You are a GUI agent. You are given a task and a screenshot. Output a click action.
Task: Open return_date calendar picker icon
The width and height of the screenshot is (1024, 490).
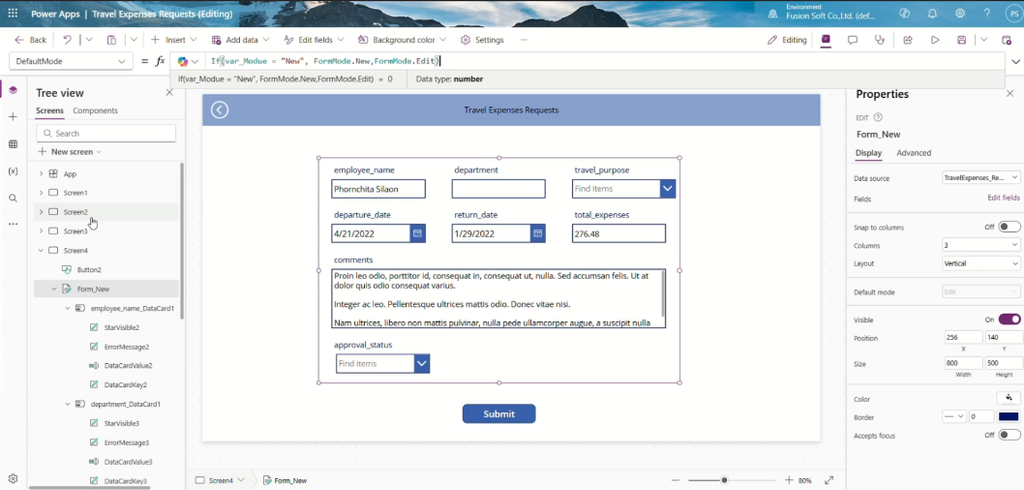click(x=538, y=233)
